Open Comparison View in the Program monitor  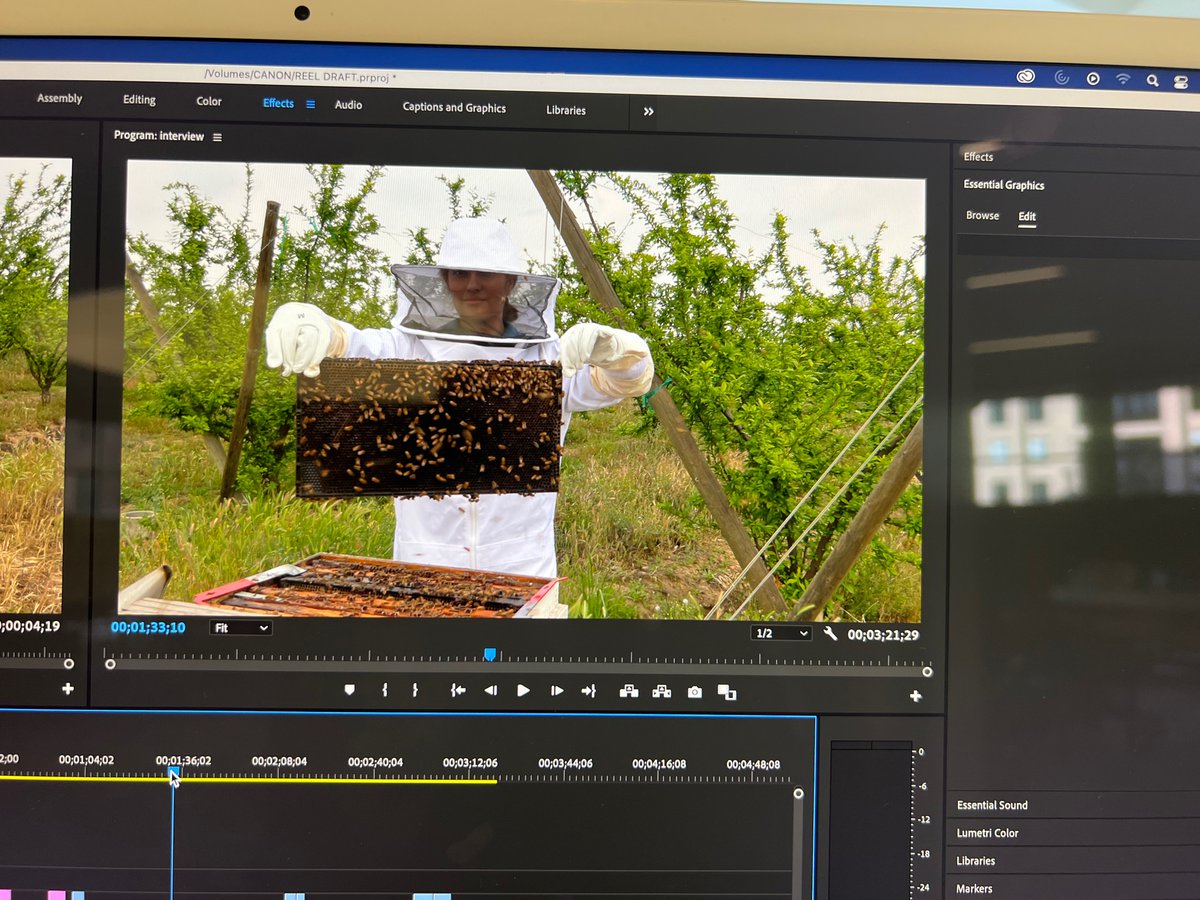pos(727,690)
